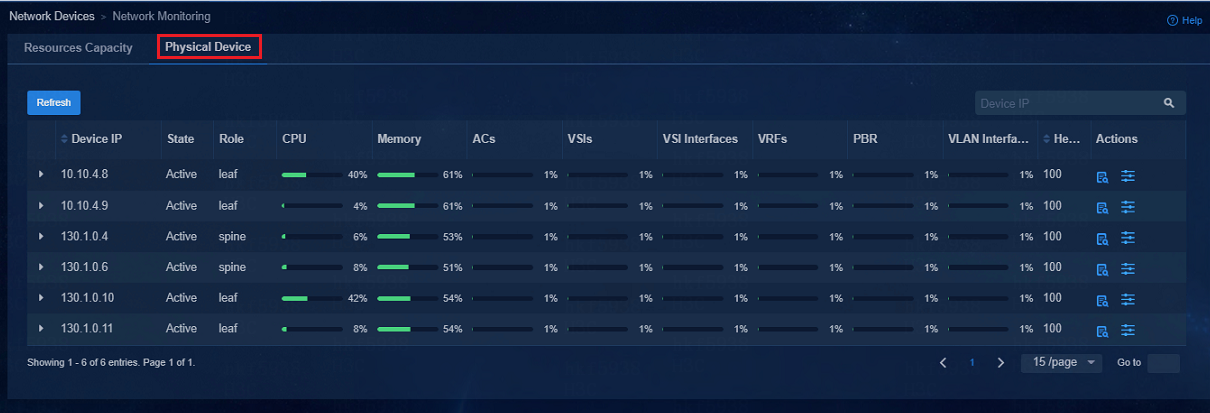The image size is (1210, 413).
Task: Switch to Resources Capacity tab
Action: coord(78,48)
